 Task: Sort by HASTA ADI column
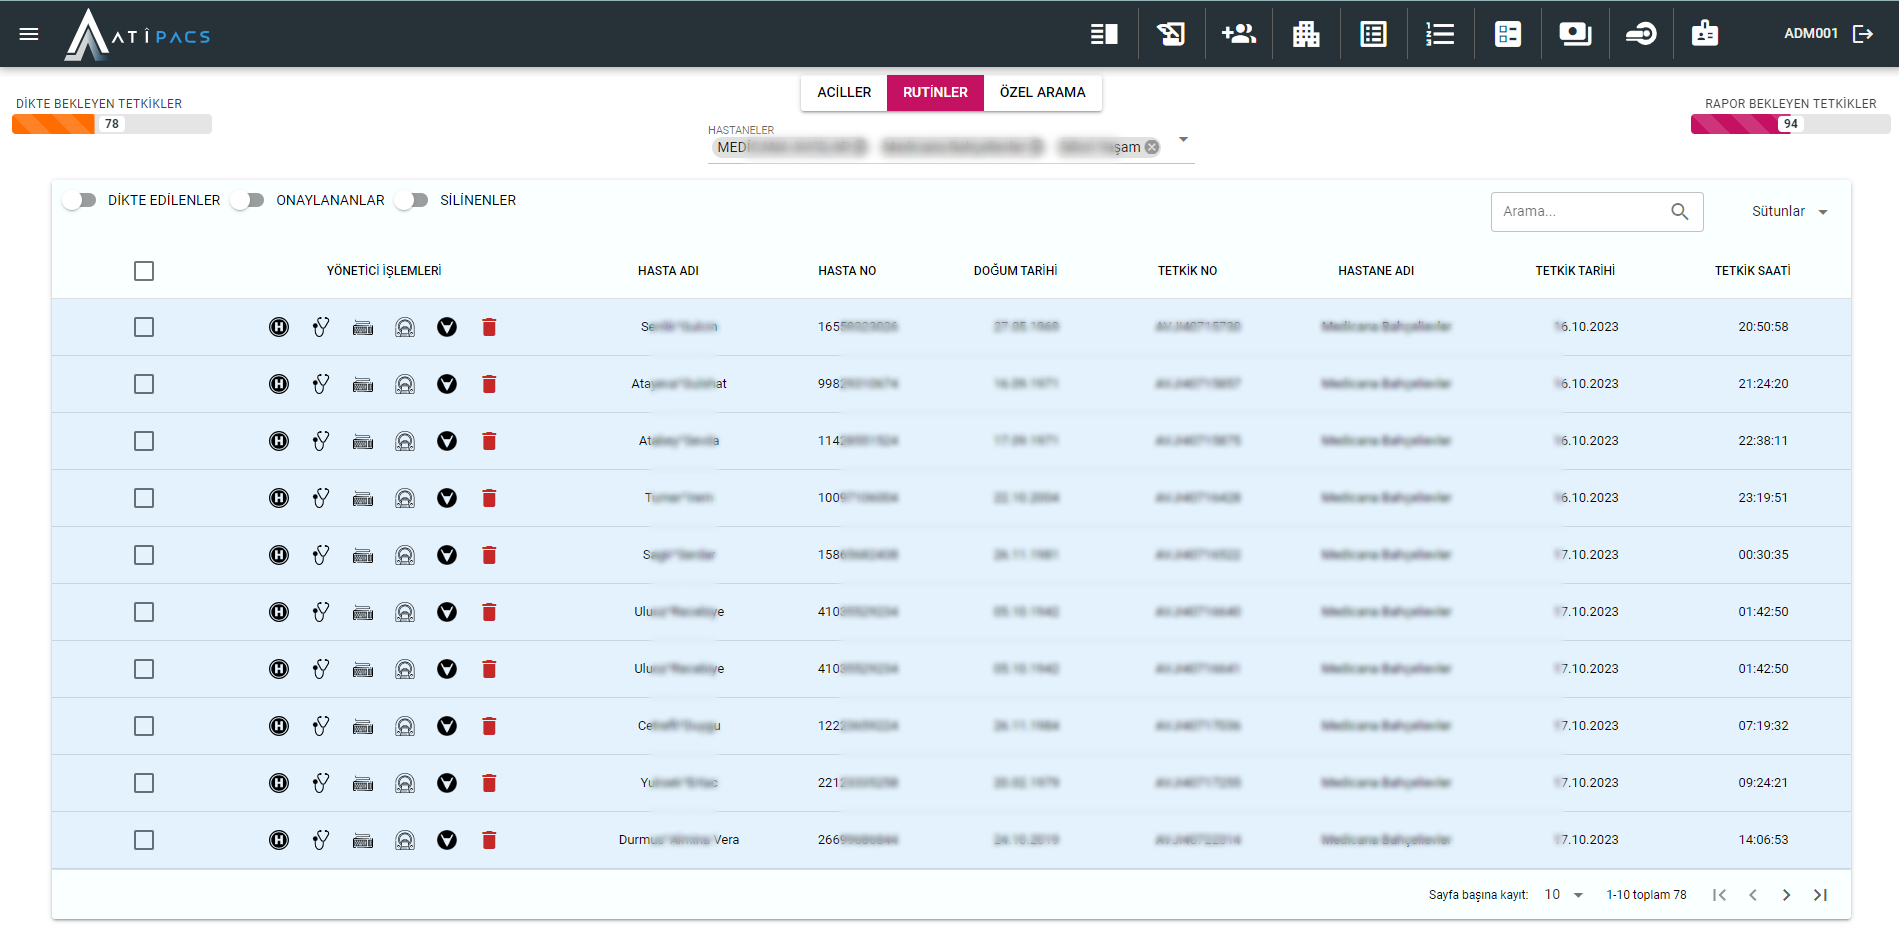pos(668,271)
